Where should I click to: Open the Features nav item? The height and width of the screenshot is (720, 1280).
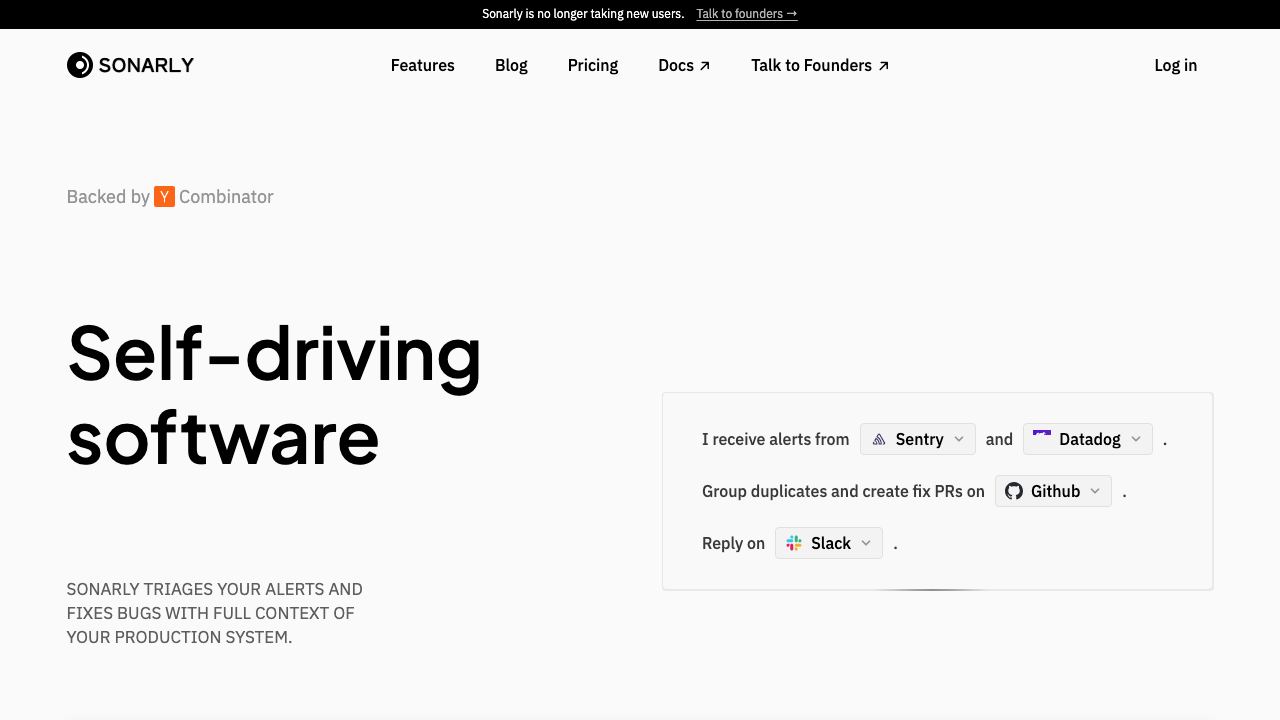[x=423, y=65]
